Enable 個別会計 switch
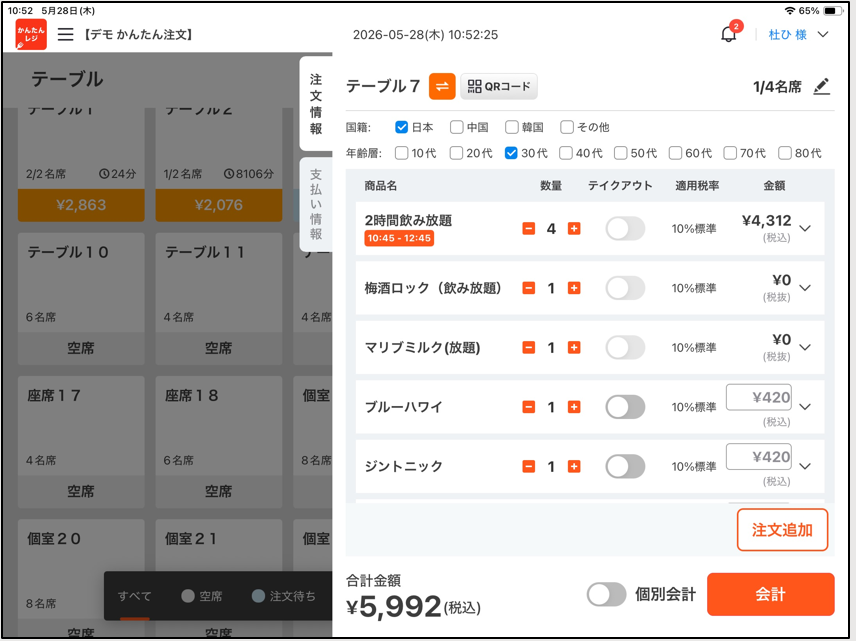856x641 pixels. pyautogui.click(x=607, y=594)
